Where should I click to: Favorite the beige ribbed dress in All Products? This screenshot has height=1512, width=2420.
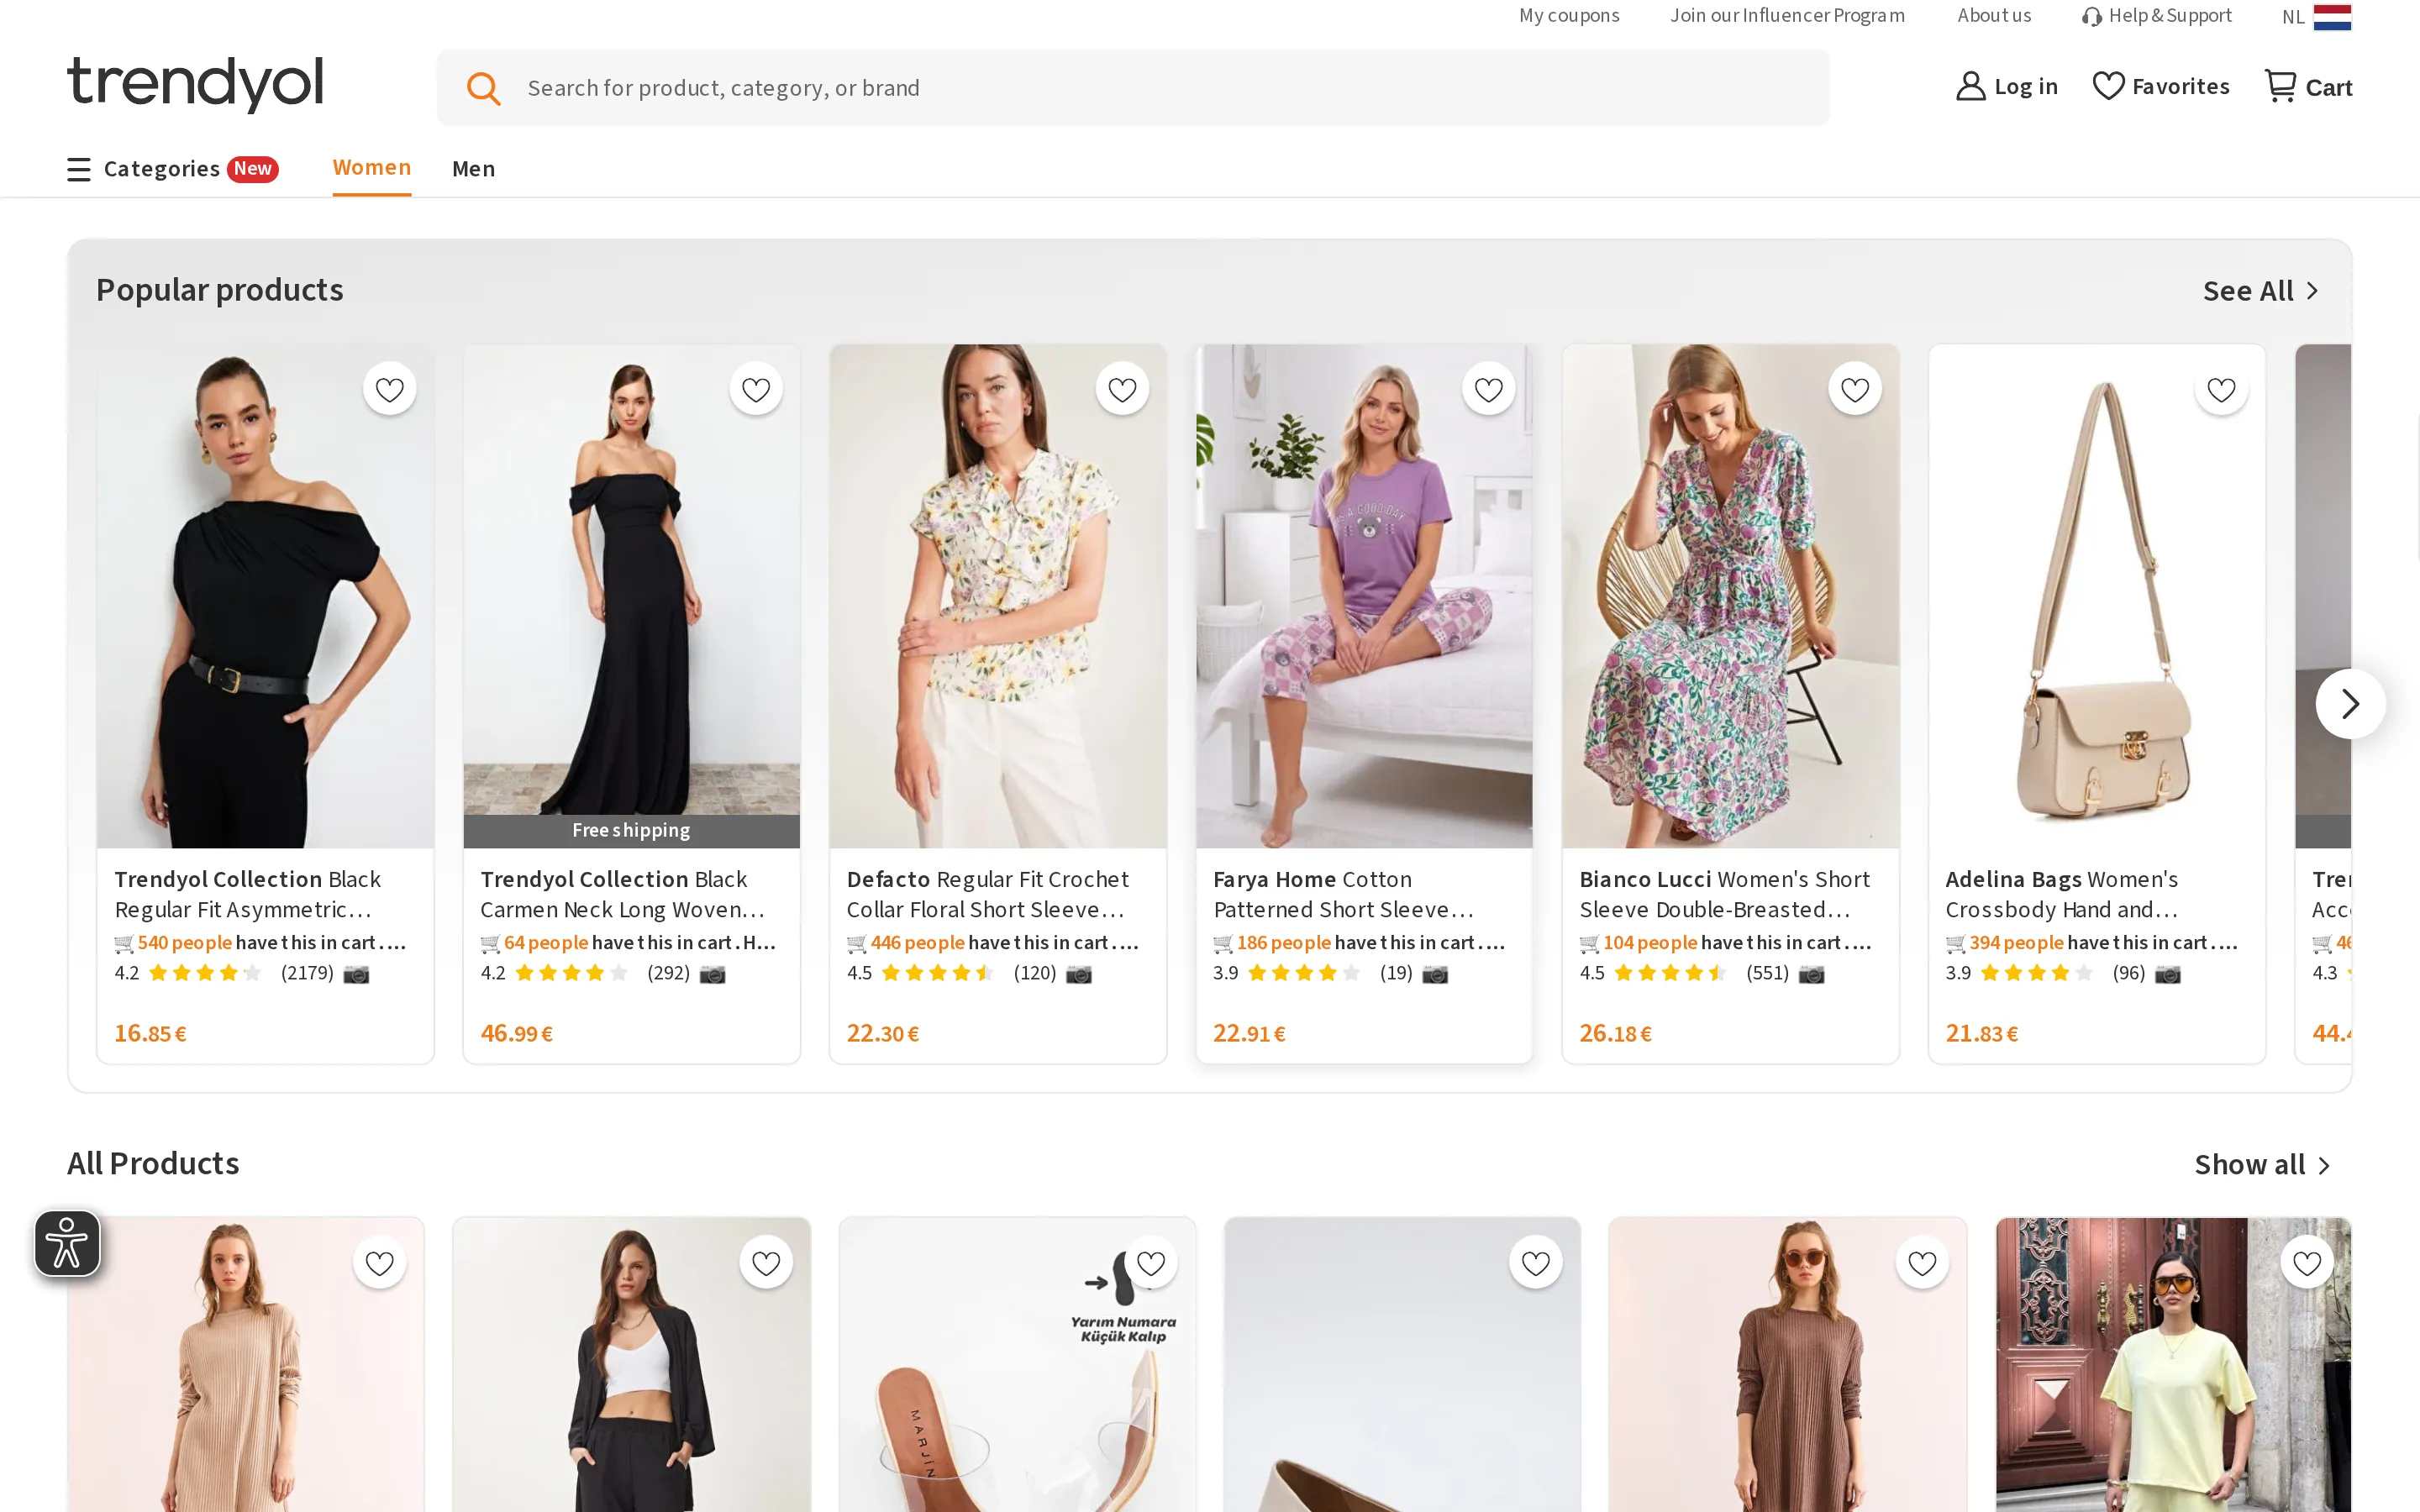pyautogui.click(x=379, y=1263)
